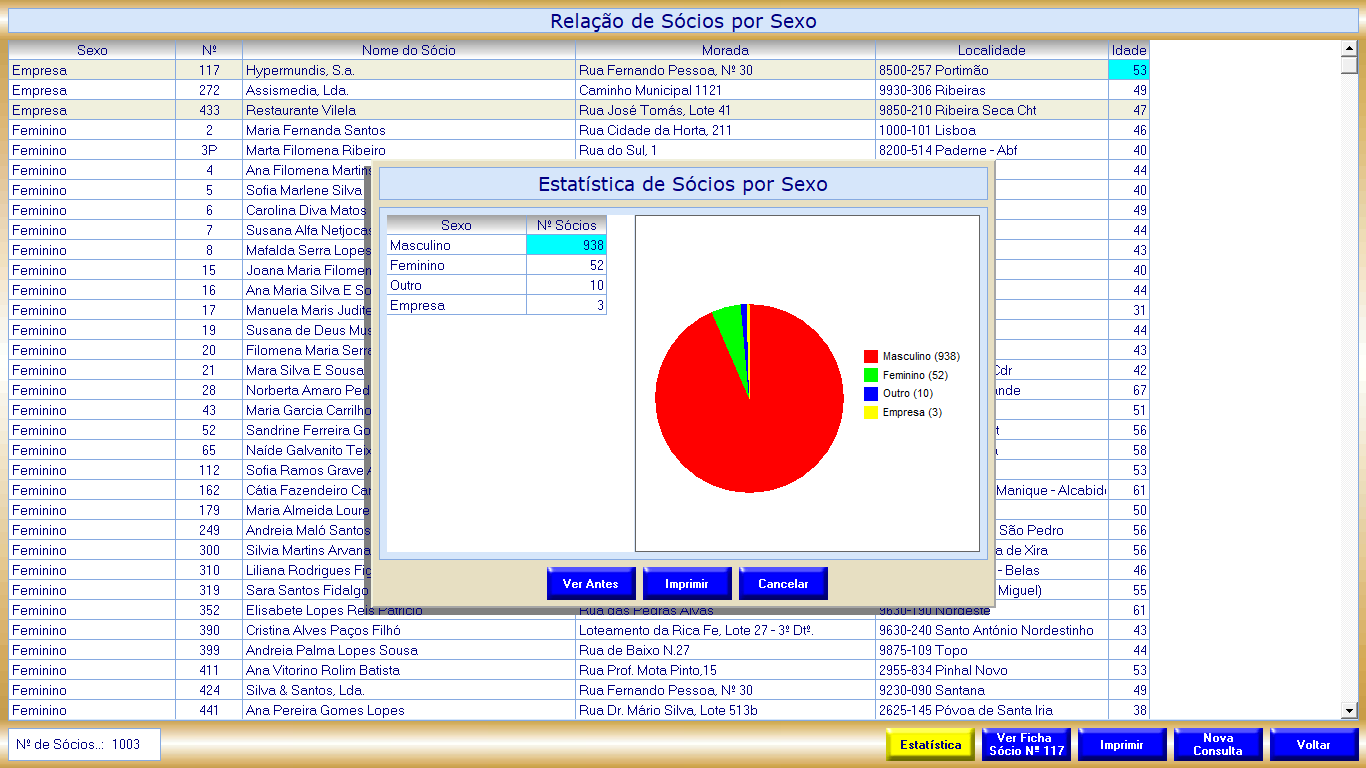Click the Ver Antes button
The width and height of the screenshot is (1366, 768).
tap(590, 584)
